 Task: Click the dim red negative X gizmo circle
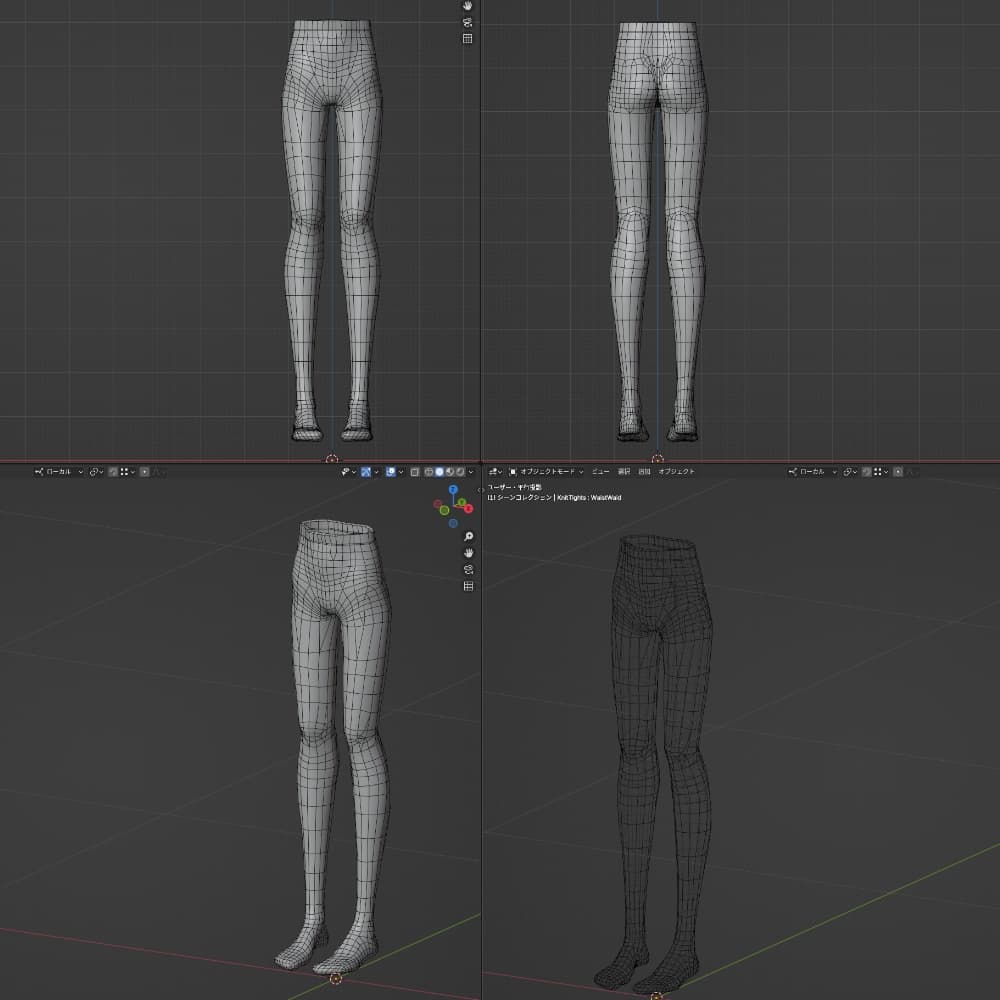click(x=438, y=504)
